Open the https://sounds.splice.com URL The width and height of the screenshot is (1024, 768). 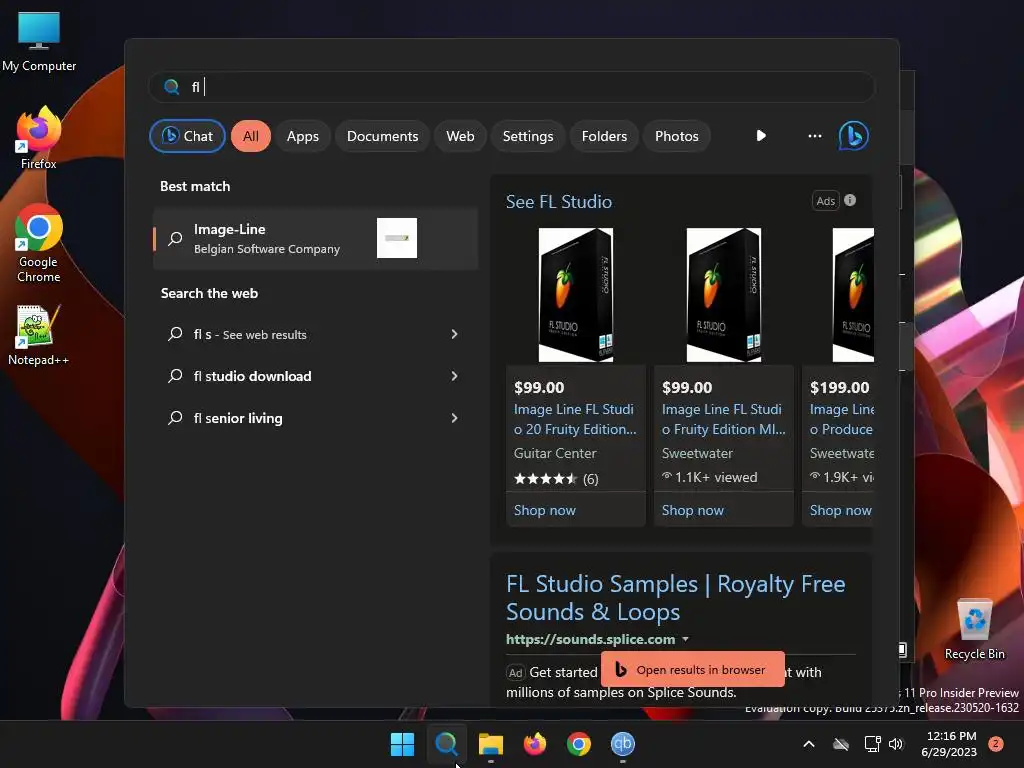[590, 639]
